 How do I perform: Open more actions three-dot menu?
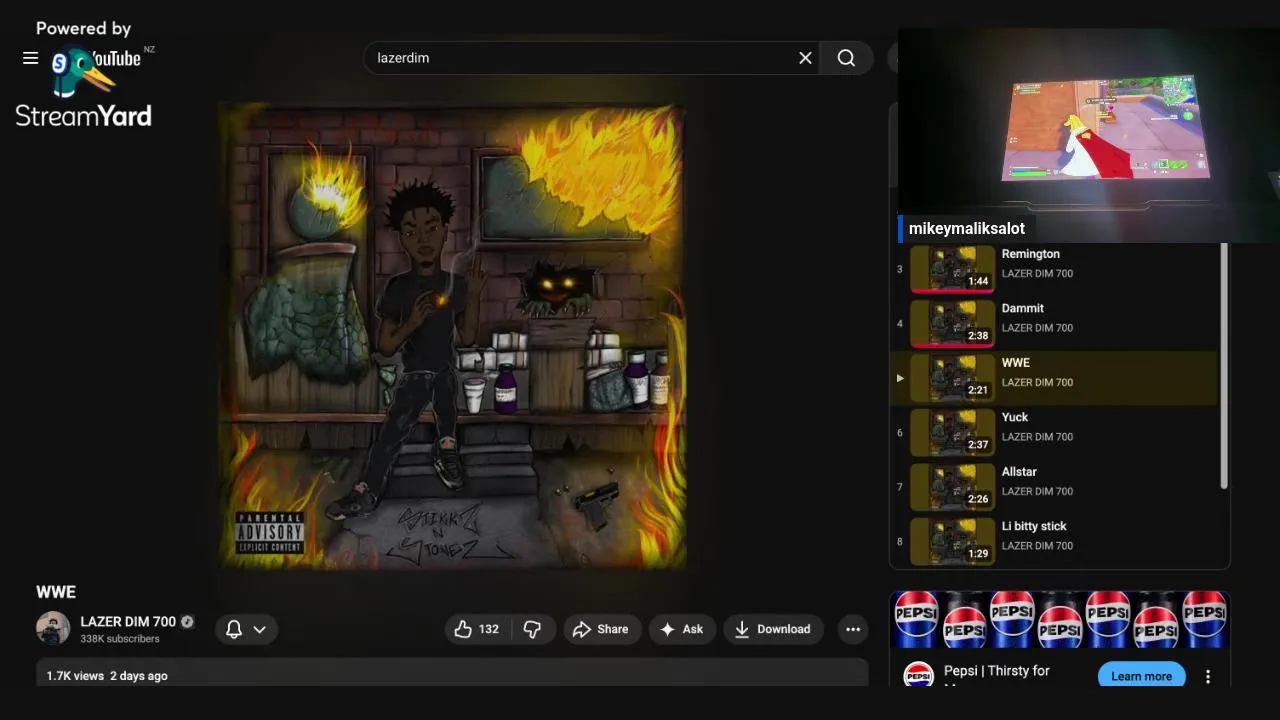point(852,629)
